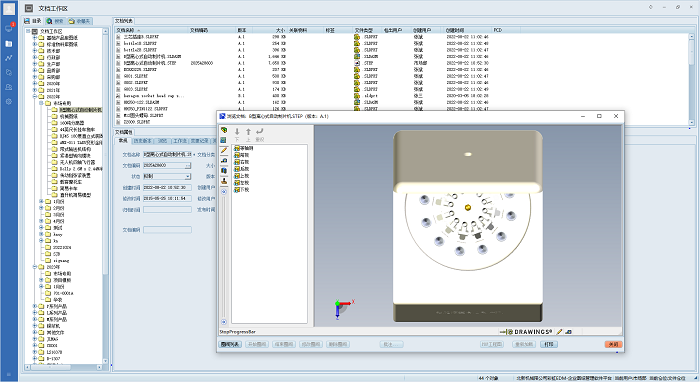Select the stamp tool in viewer toolbar
The width and height of the screenshot is (700, 382).
click(224, 181)
